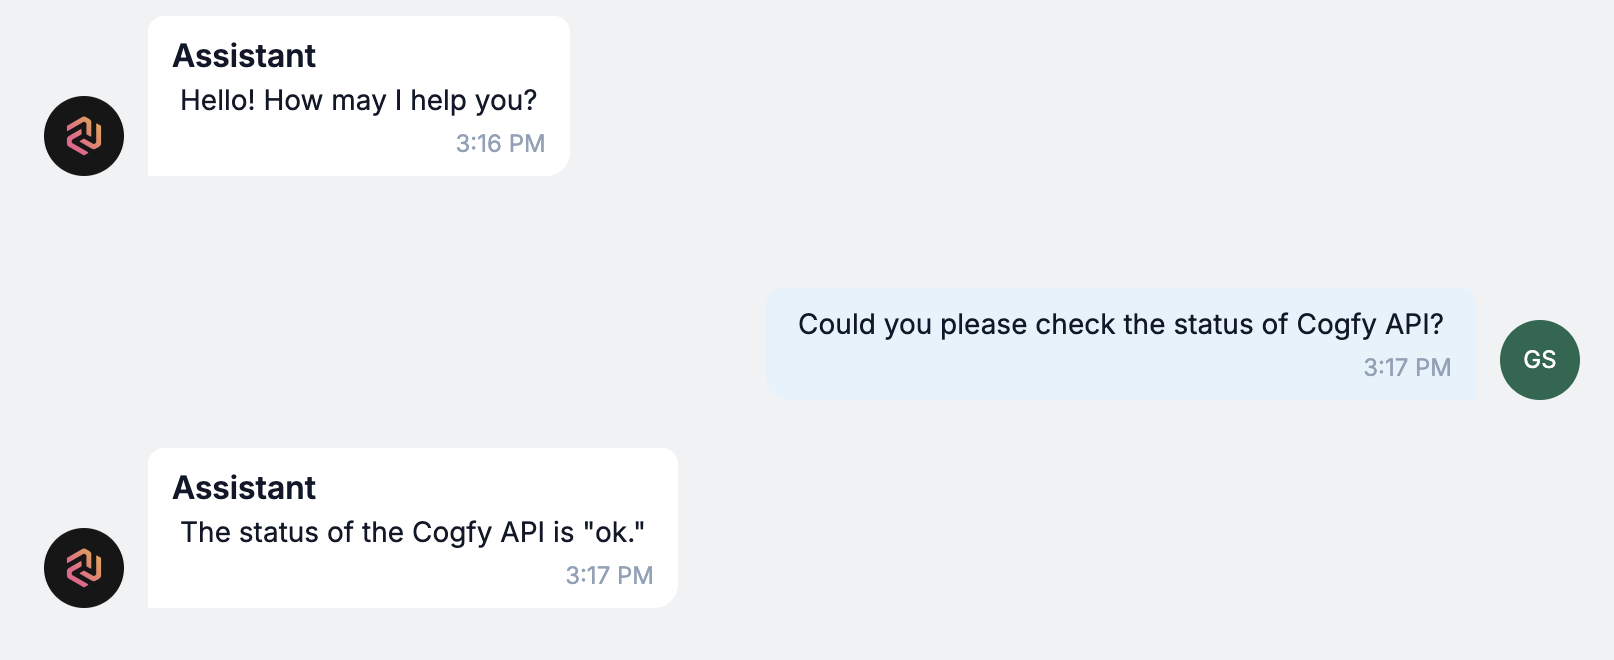Click the 3:17 PM timestamp on the user message
The height and width of the screenshot is (660, 1614).
click(x=1407, y=368)
